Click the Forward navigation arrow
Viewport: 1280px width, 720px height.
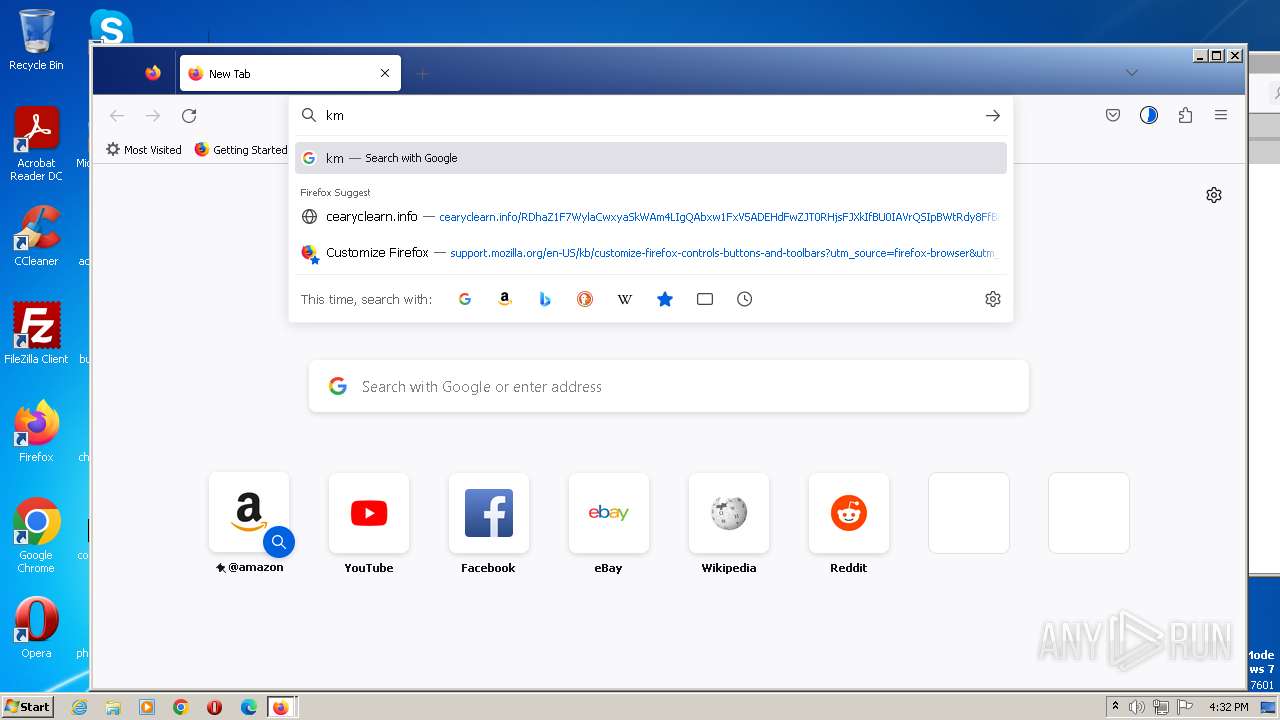tap(153, 116)
